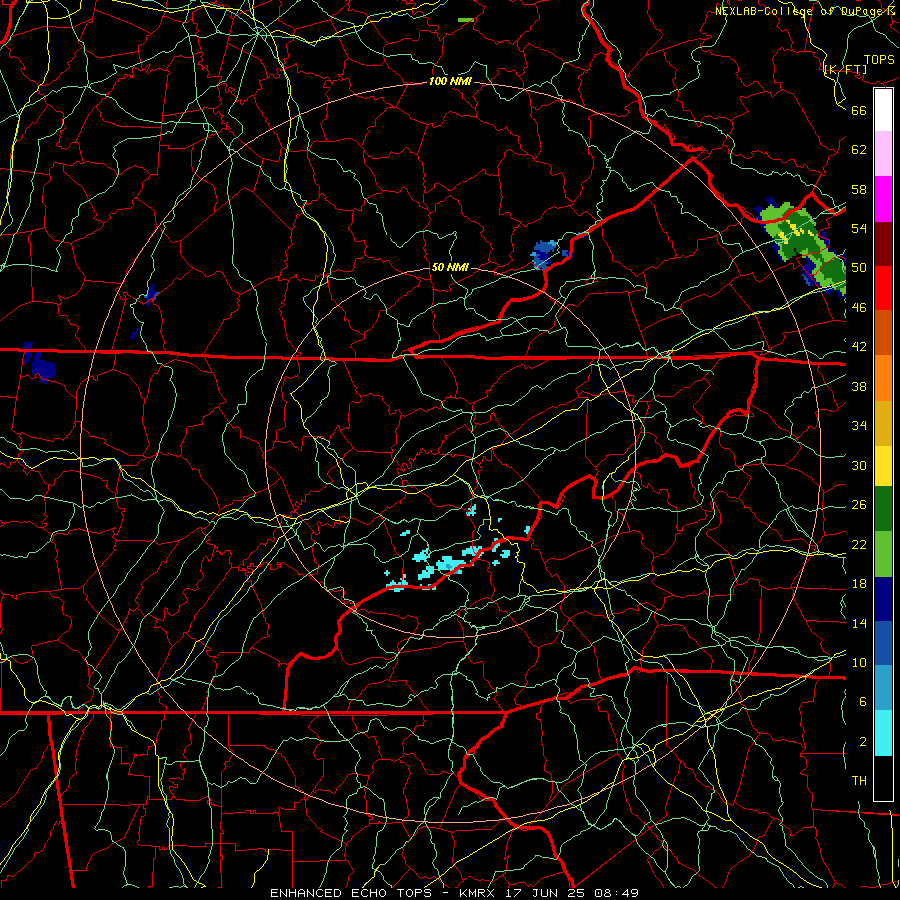Click the 62 legend value
Image resolution: width=900 pixels, height=900 pixels.
pyautogui.click(x=859, y=149)
